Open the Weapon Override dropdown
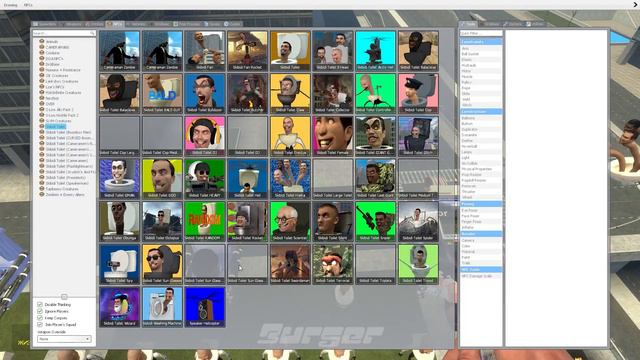This screenshot has width=640, height=360. pyautogui.click(x=64, y=339)
